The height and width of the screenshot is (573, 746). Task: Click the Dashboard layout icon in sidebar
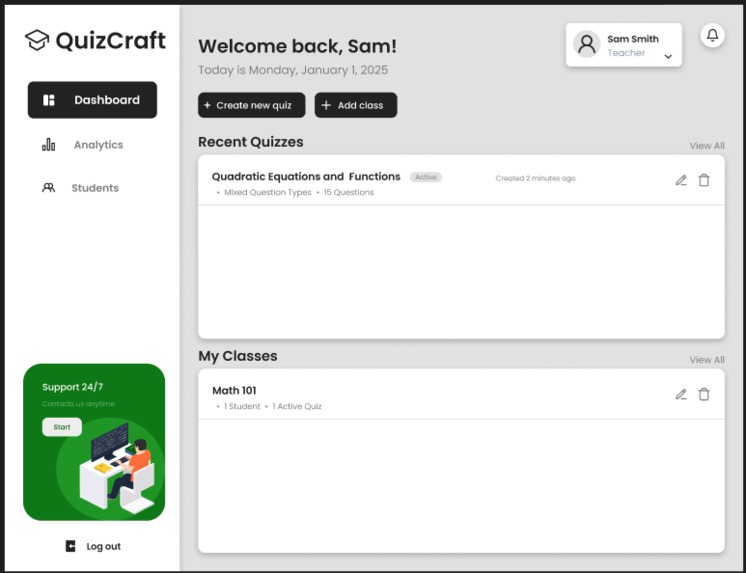pyautogui.click(x=49, y=100)
